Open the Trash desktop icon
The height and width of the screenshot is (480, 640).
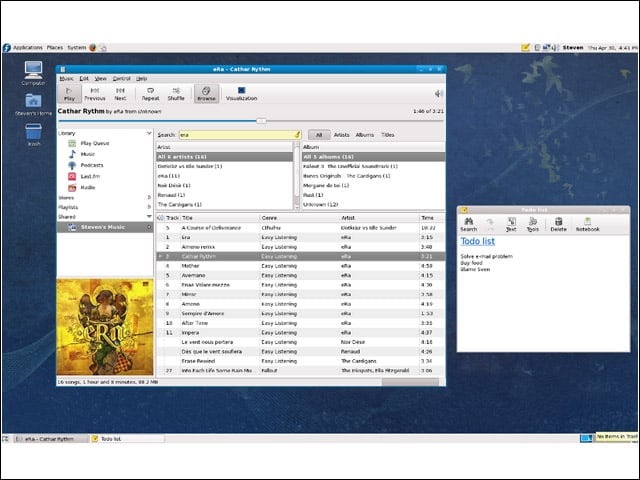pyautogui.click(x=33, y=135)
